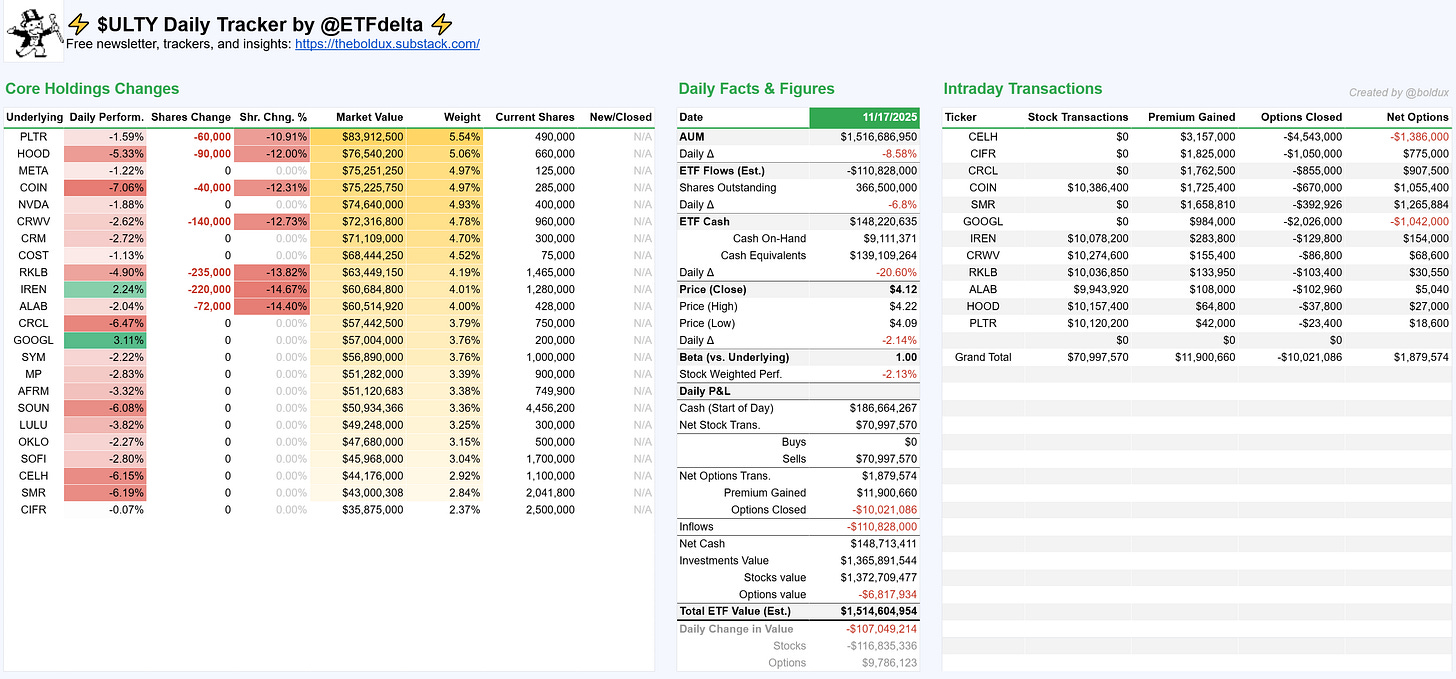Image resolution: width=1456 pixels, height=679 pixels.
Task: Click the Weight column header
Action: click(x=463, y=117)
